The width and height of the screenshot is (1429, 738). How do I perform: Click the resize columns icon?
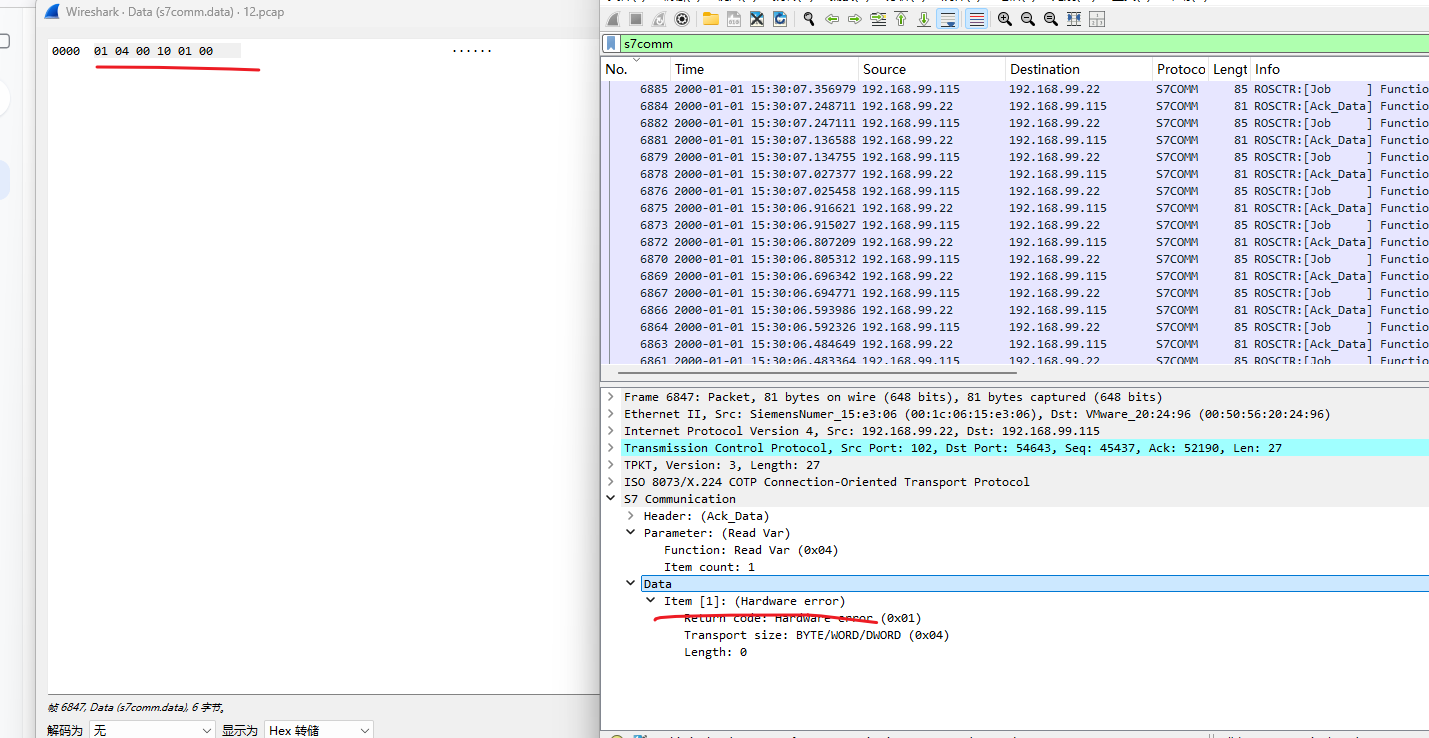(x=1074, y=19)
